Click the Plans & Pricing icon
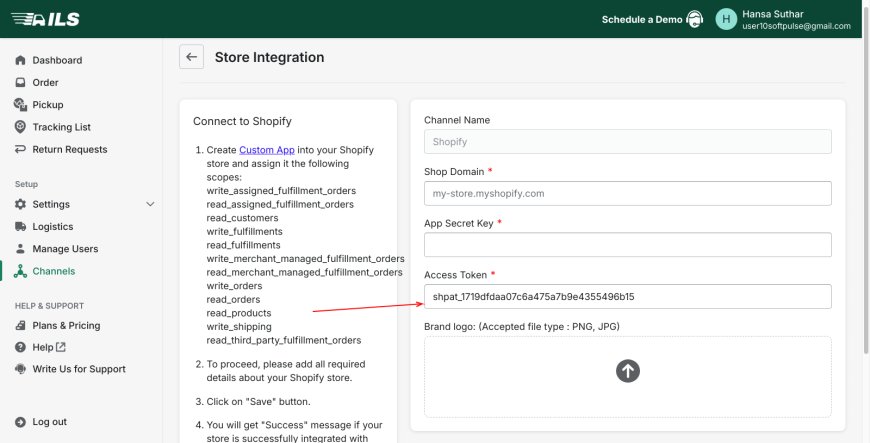 (21, 325)
